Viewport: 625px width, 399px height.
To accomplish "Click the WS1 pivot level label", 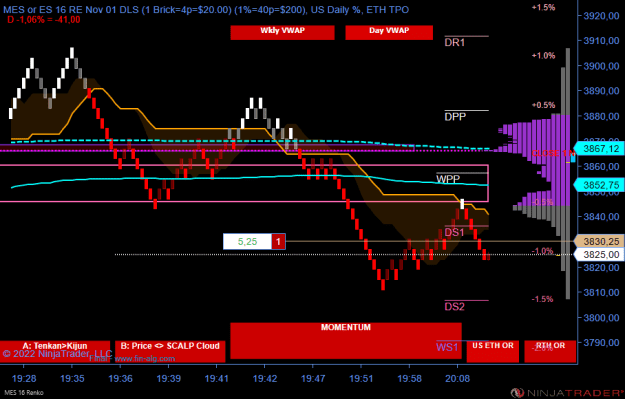I will tap(447, 347).
